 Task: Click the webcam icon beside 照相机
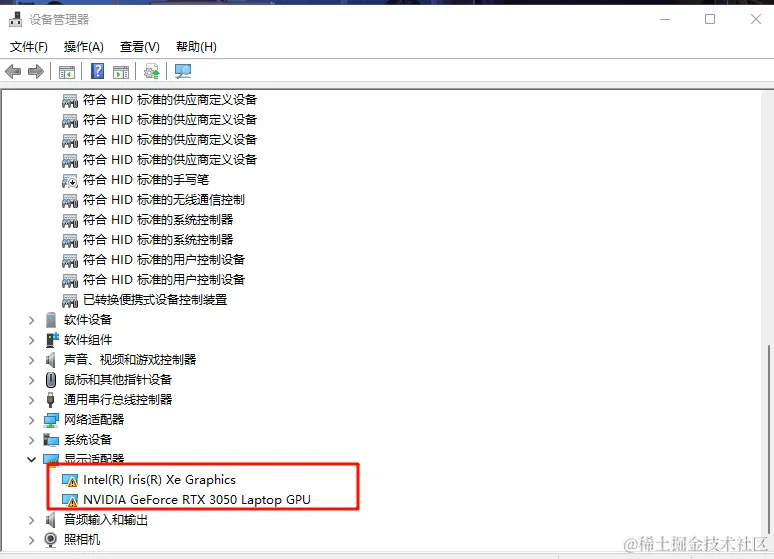click(x=50, y=540)
